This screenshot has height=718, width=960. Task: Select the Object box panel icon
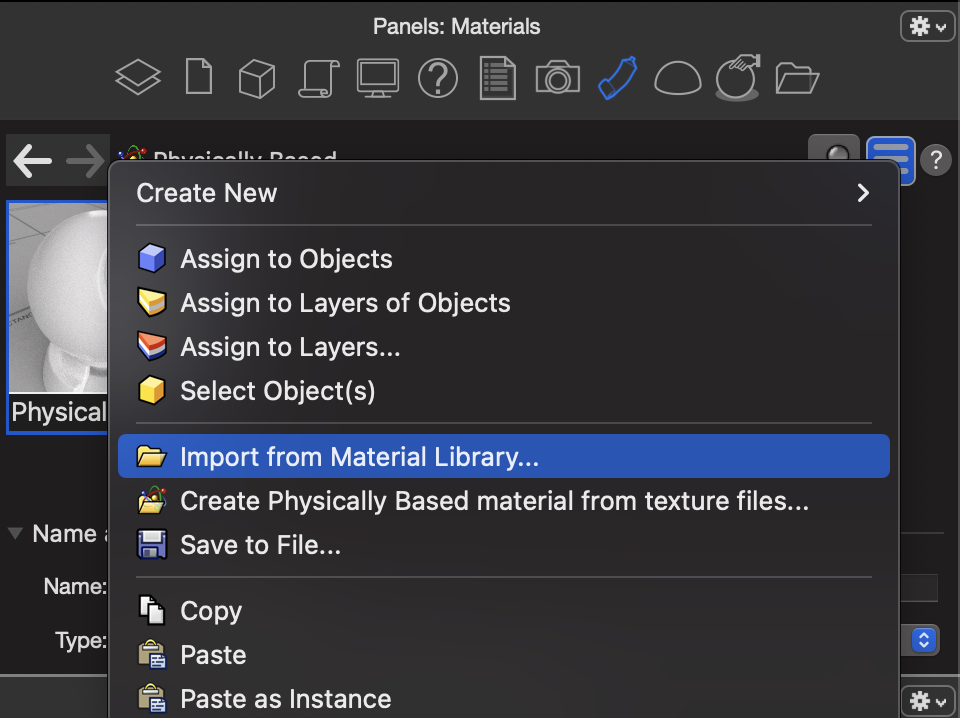(257, 78)
